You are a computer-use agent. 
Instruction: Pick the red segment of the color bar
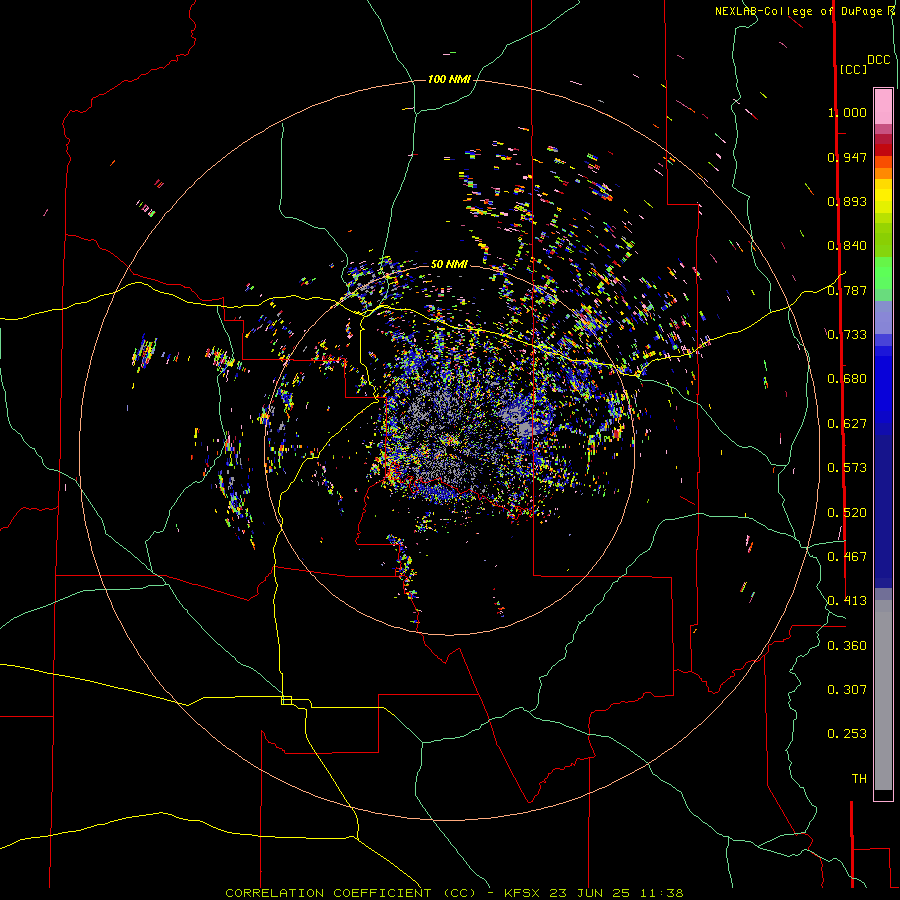pos(883,149)
